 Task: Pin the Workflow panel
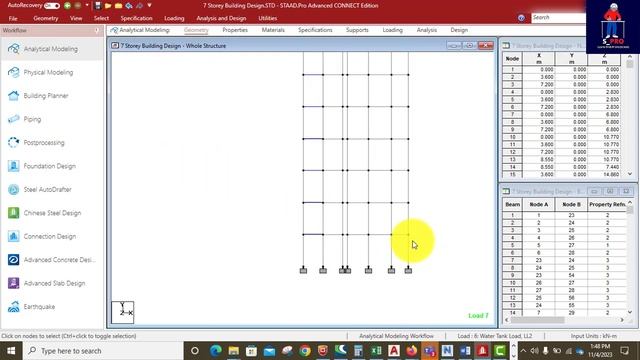(x=97, y=31)
